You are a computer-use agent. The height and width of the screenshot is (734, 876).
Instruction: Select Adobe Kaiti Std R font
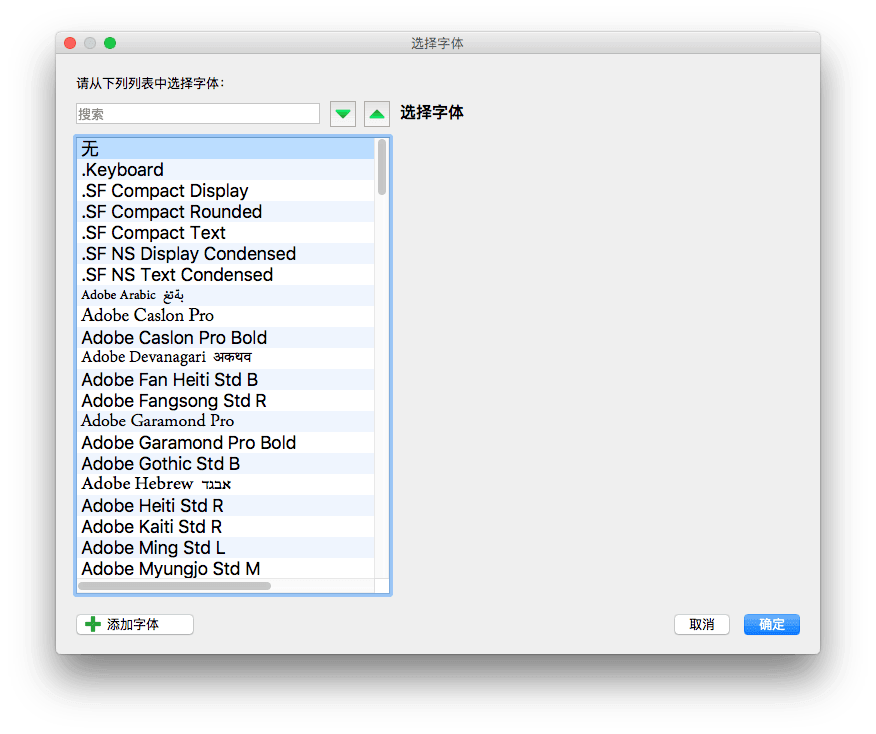coord(225,527)
